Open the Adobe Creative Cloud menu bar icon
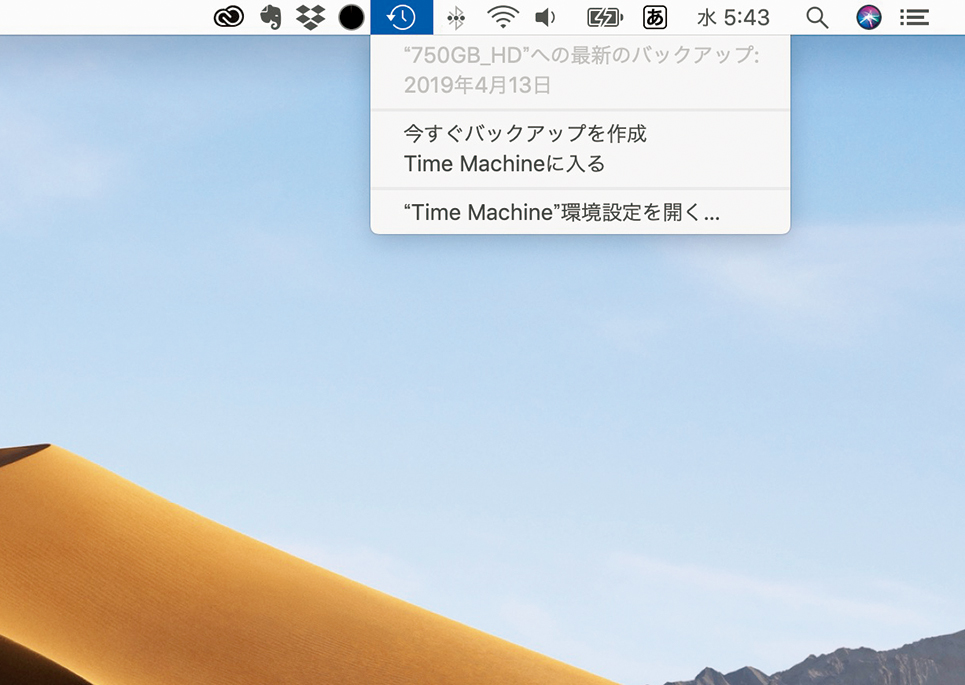 (229, 17)
